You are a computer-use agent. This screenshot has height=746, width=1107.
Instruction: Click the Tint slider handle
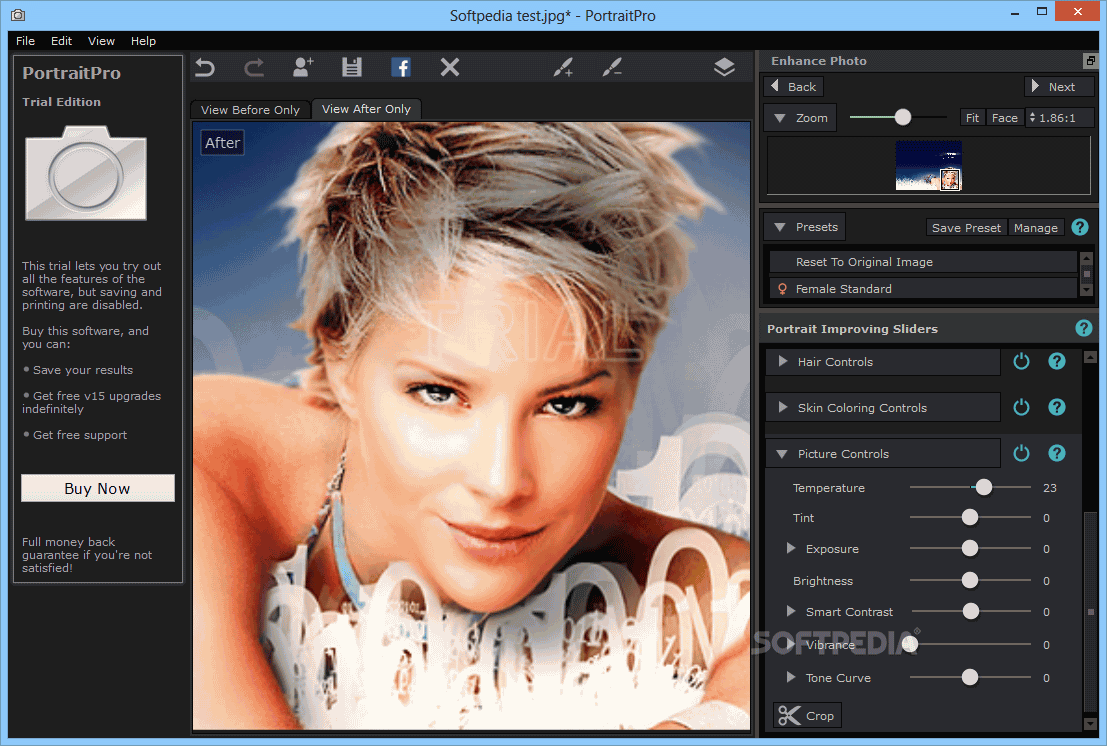point(970,517)
